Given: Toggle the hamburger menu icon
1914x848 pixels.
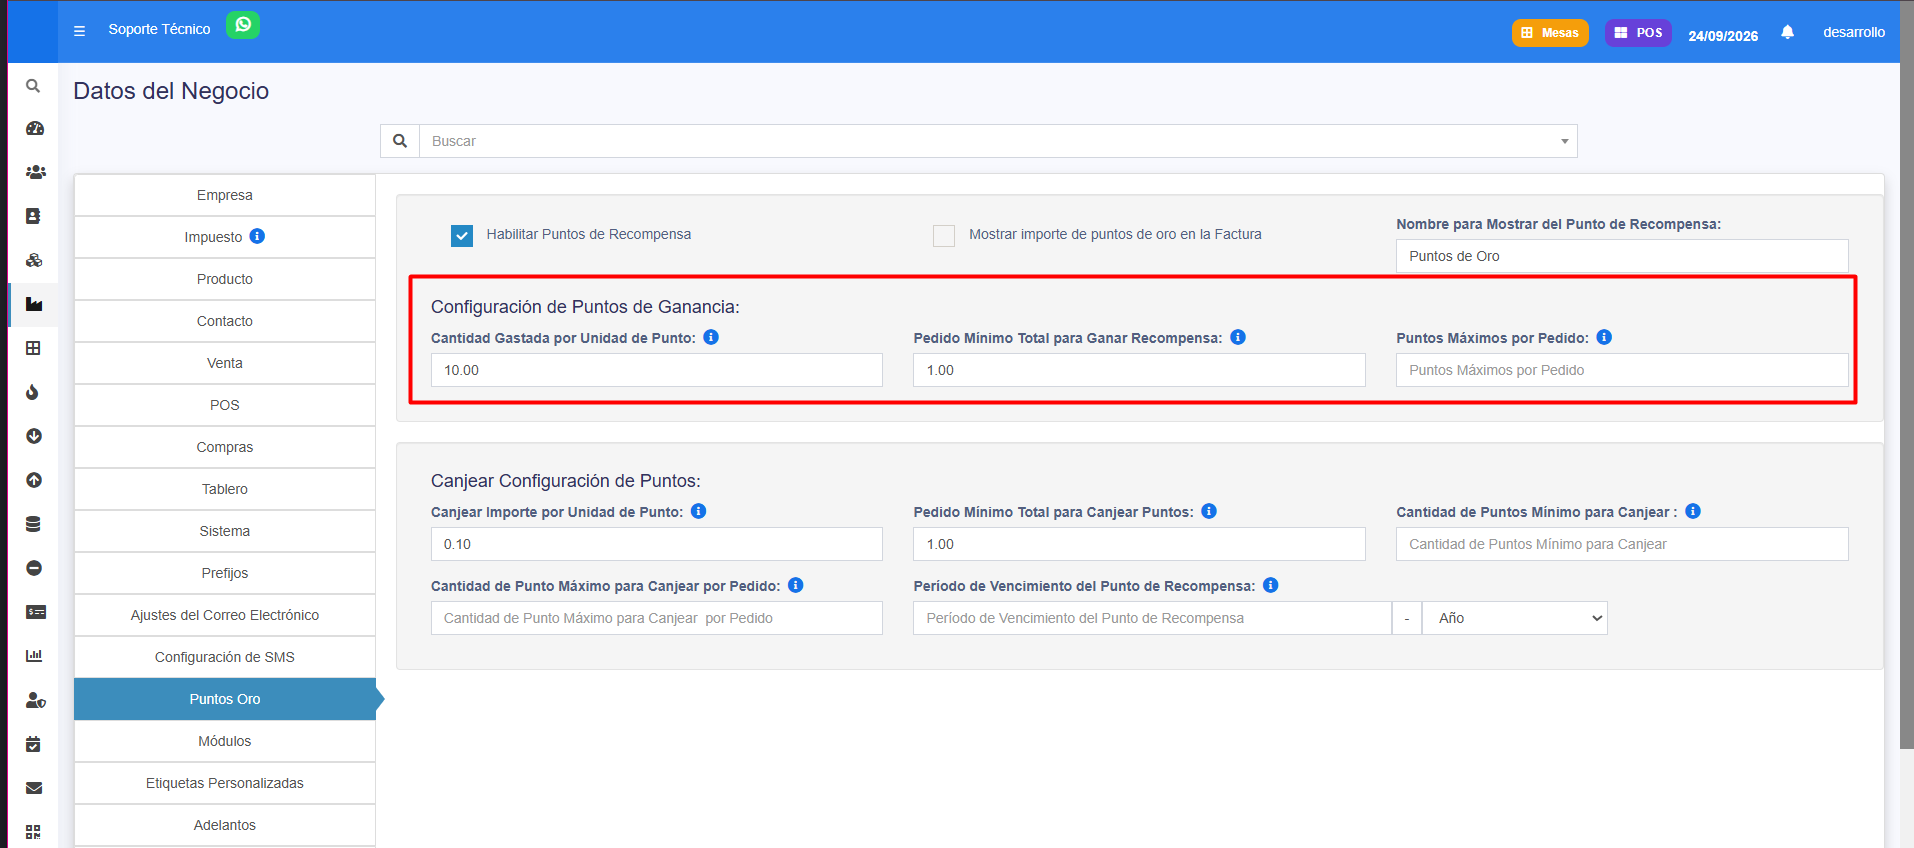Looking at the screenshot, I should point(79,31).
